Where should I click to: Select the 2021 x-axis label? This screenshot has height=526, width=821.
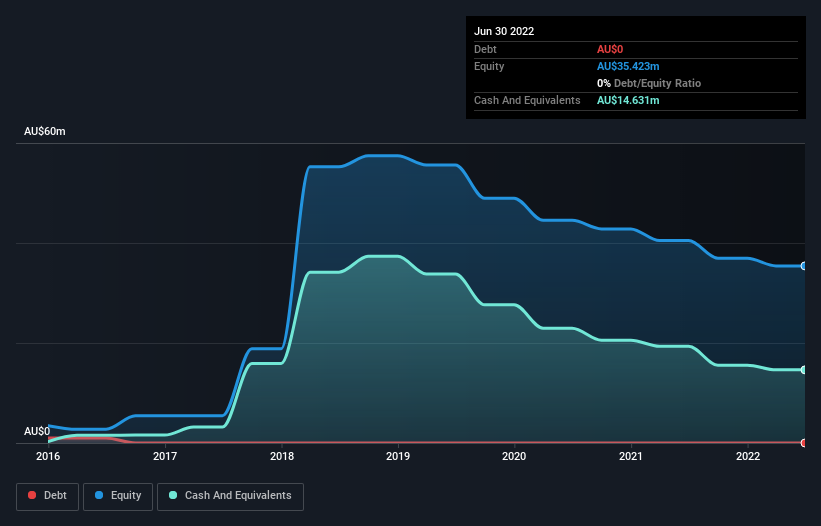pyautogui.click(x=631, y=456)
